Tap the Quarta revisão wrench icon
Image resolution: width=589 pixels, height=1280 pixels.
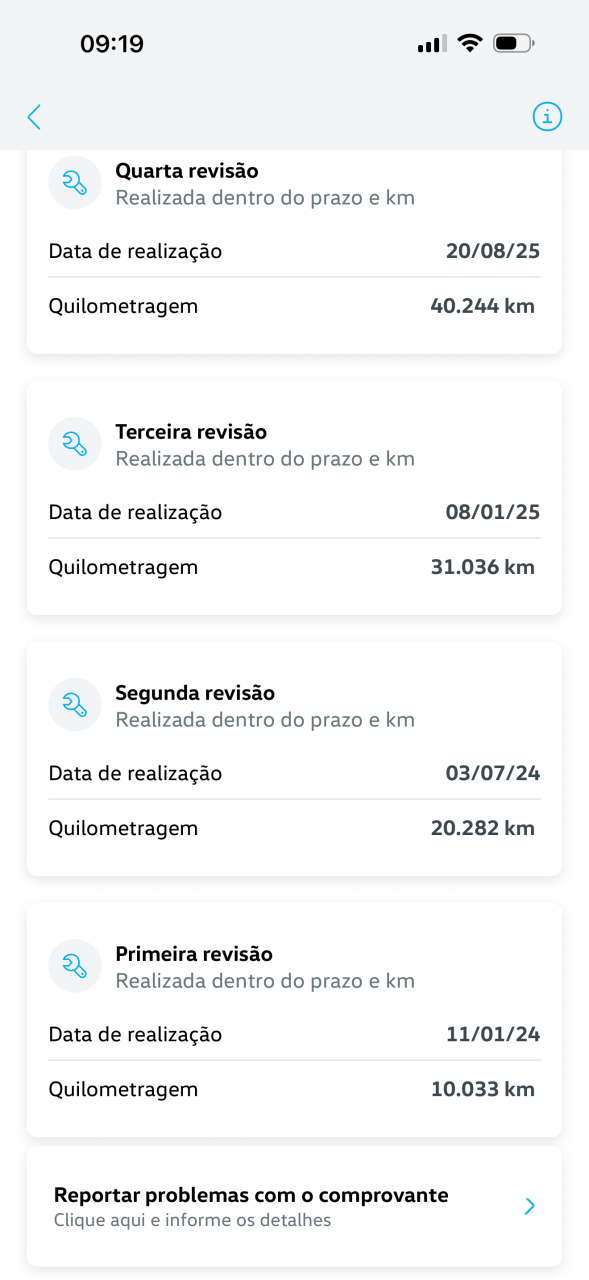(75, 183)
